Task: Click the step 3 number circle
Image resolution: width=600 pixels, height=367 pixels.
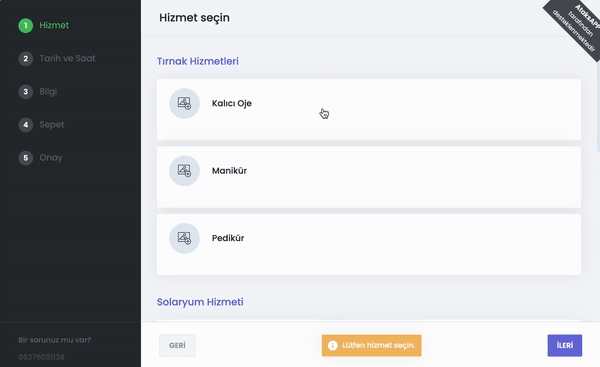Action: [x=26, y=92]
